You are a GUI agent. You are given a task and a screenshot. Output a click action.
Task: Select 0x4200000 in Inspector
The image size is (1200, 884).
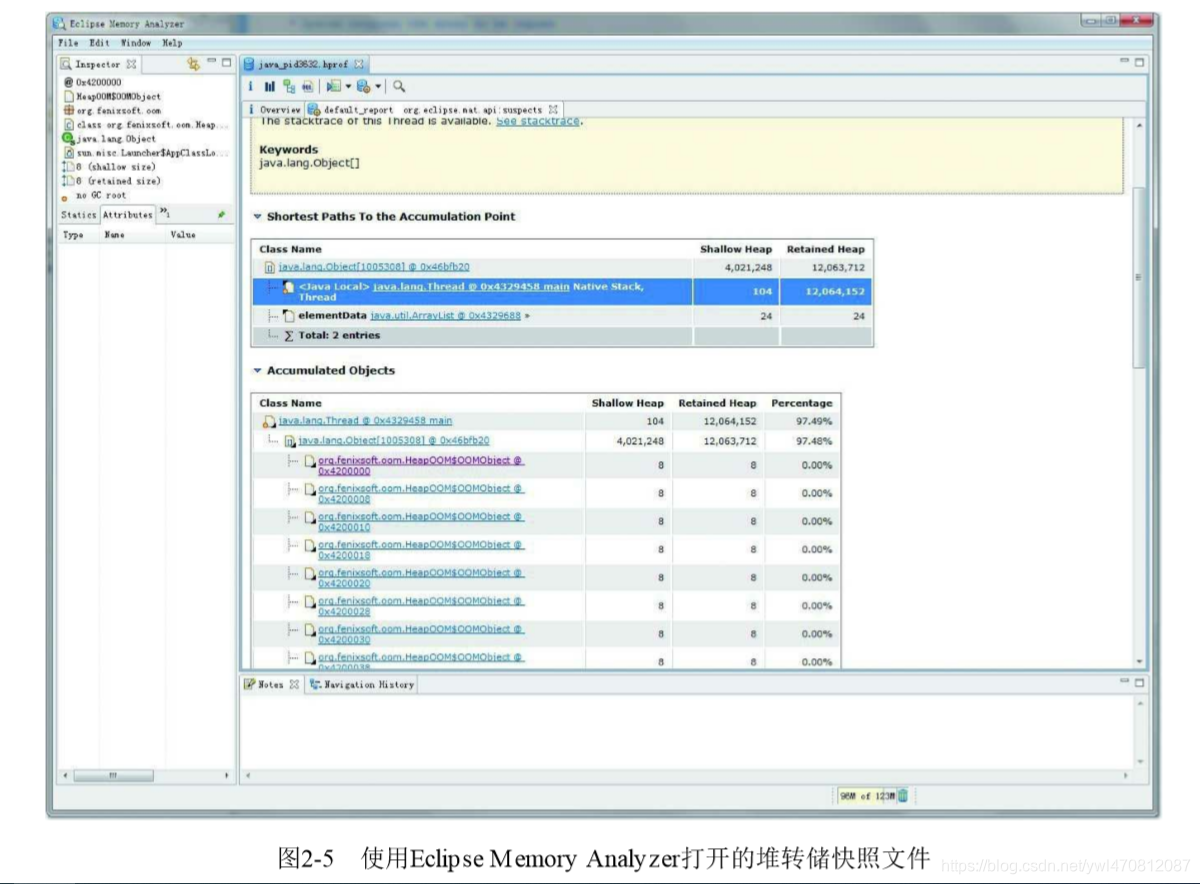[92, 82]
